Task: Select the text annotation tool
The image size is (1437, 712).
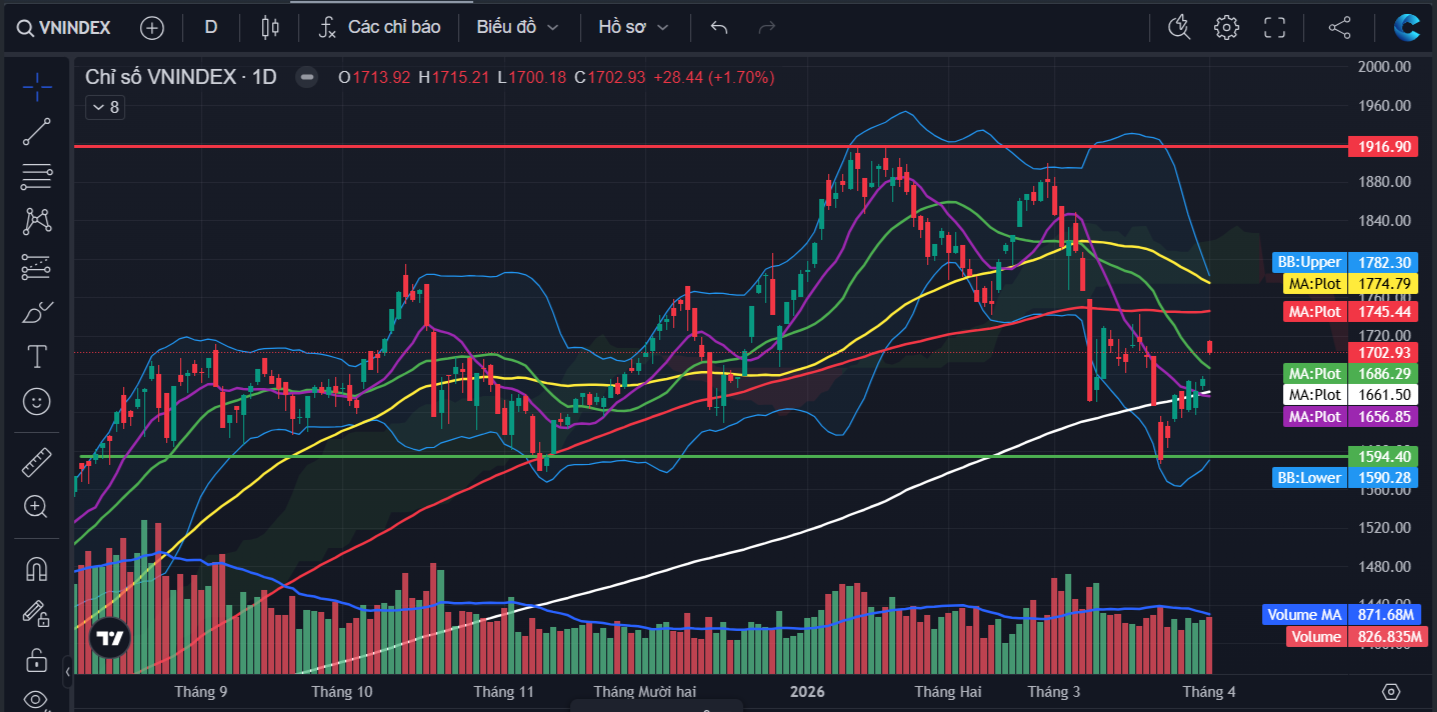Action: [x=37, y=356]
